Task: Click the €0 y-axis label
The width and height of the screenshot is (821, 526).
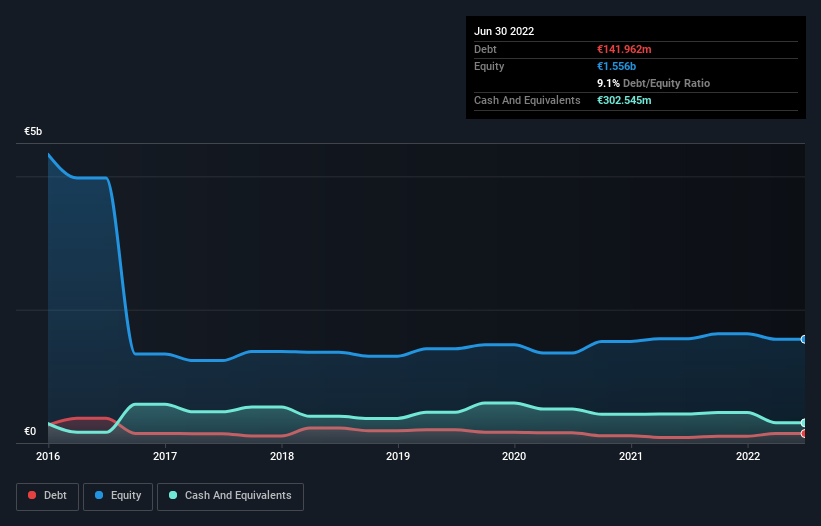Action: pos(30,431)
